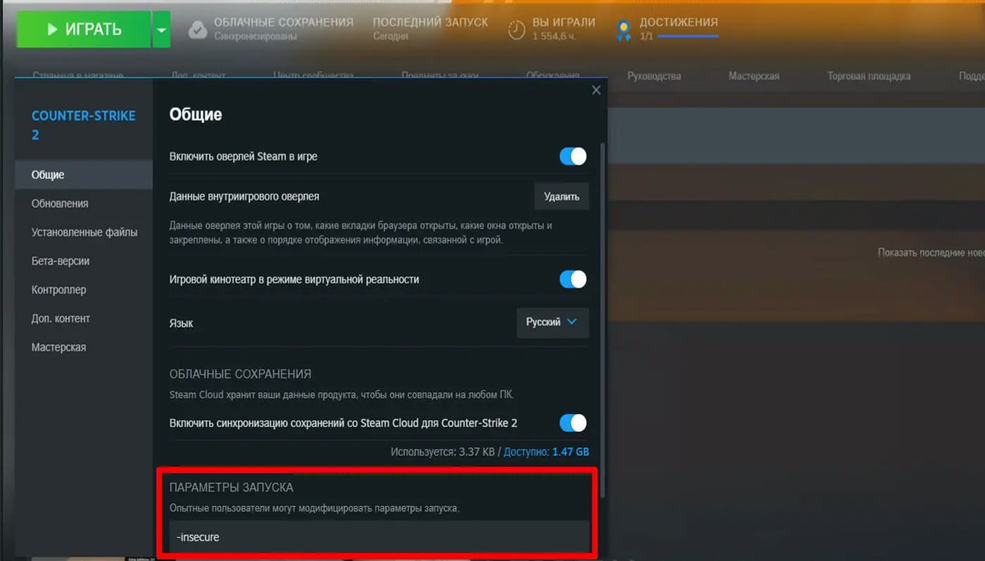Click COUNTER-STRIKE 2 title in sidebar
985x561 pixels.
click(84, 125)
